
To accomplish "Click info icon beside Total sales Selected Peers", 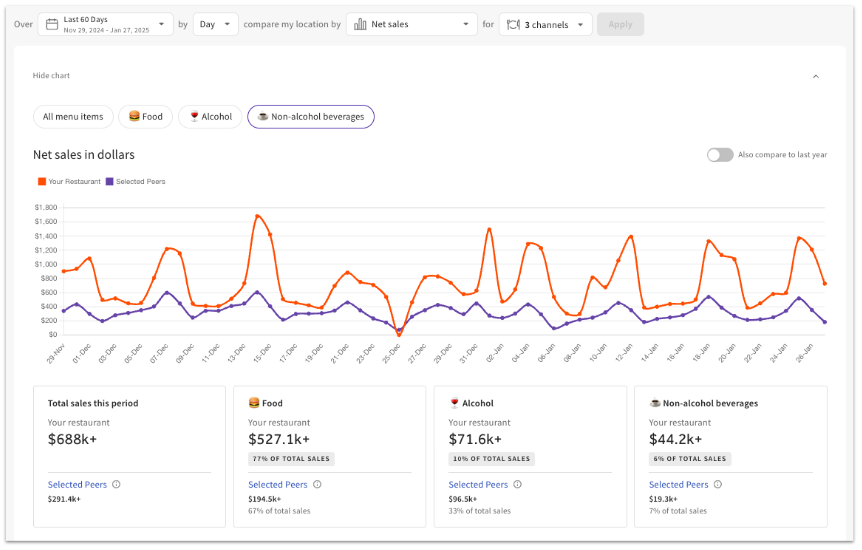I will (x=116, y=485).
